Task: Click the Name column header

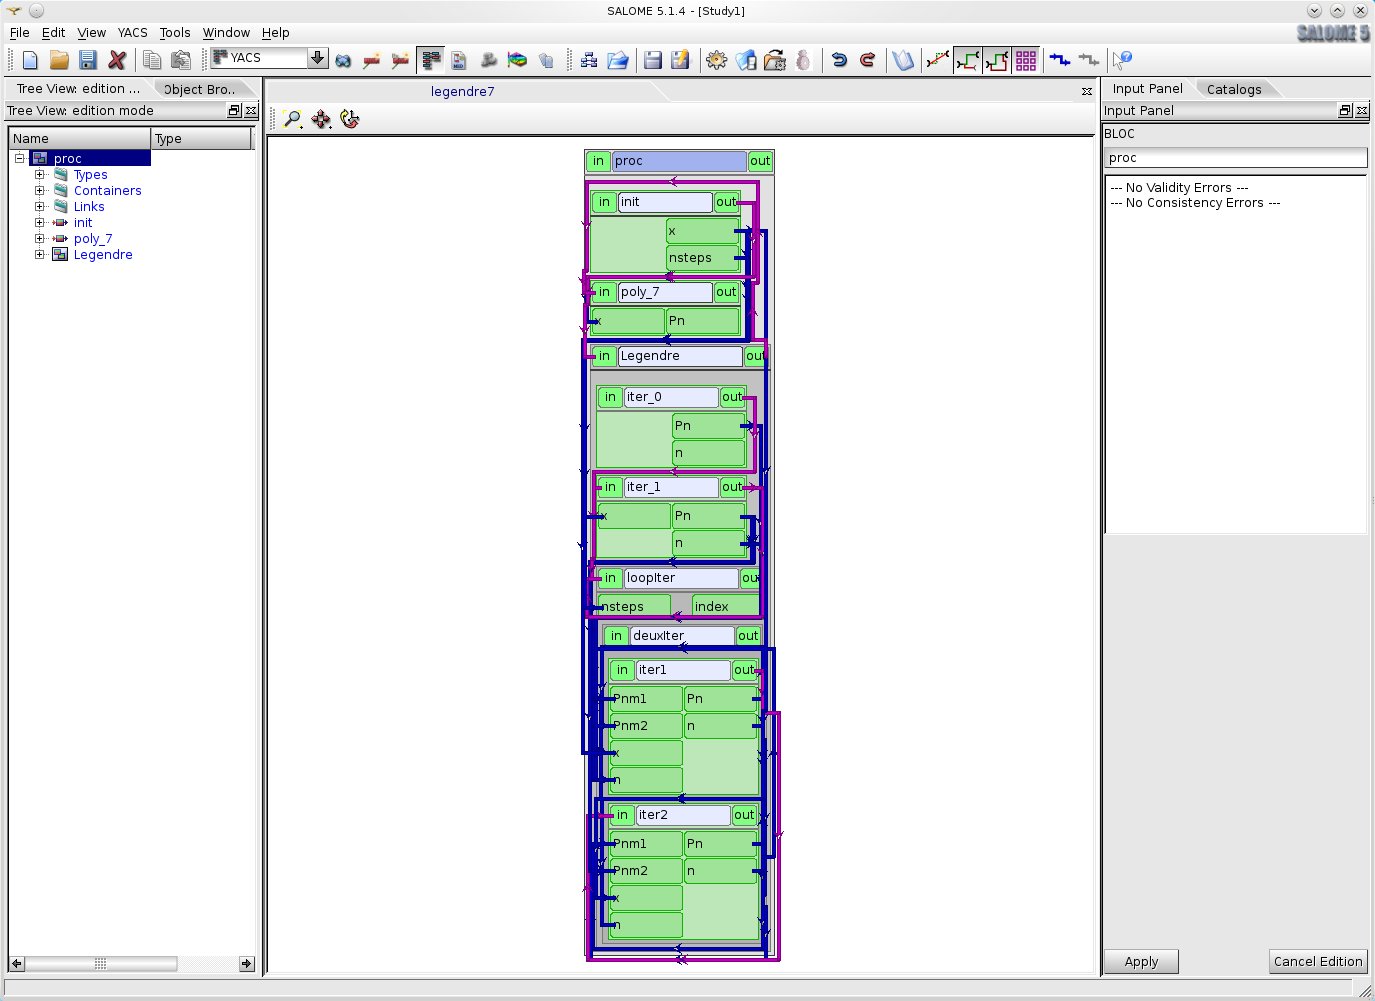Action: tap(80, 139)
